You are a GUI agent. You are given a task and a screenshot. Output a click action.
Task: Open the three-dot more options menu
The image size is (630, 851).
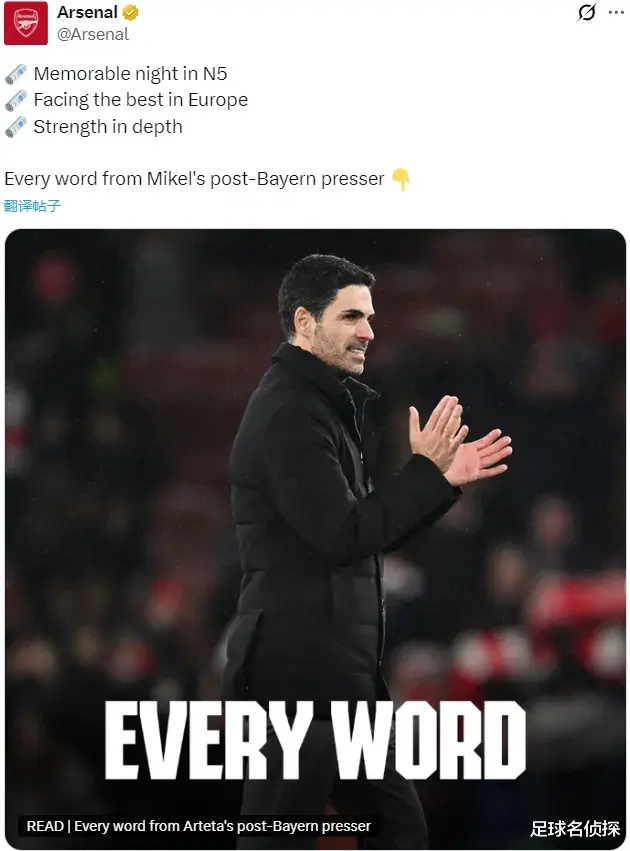point(616,12)
